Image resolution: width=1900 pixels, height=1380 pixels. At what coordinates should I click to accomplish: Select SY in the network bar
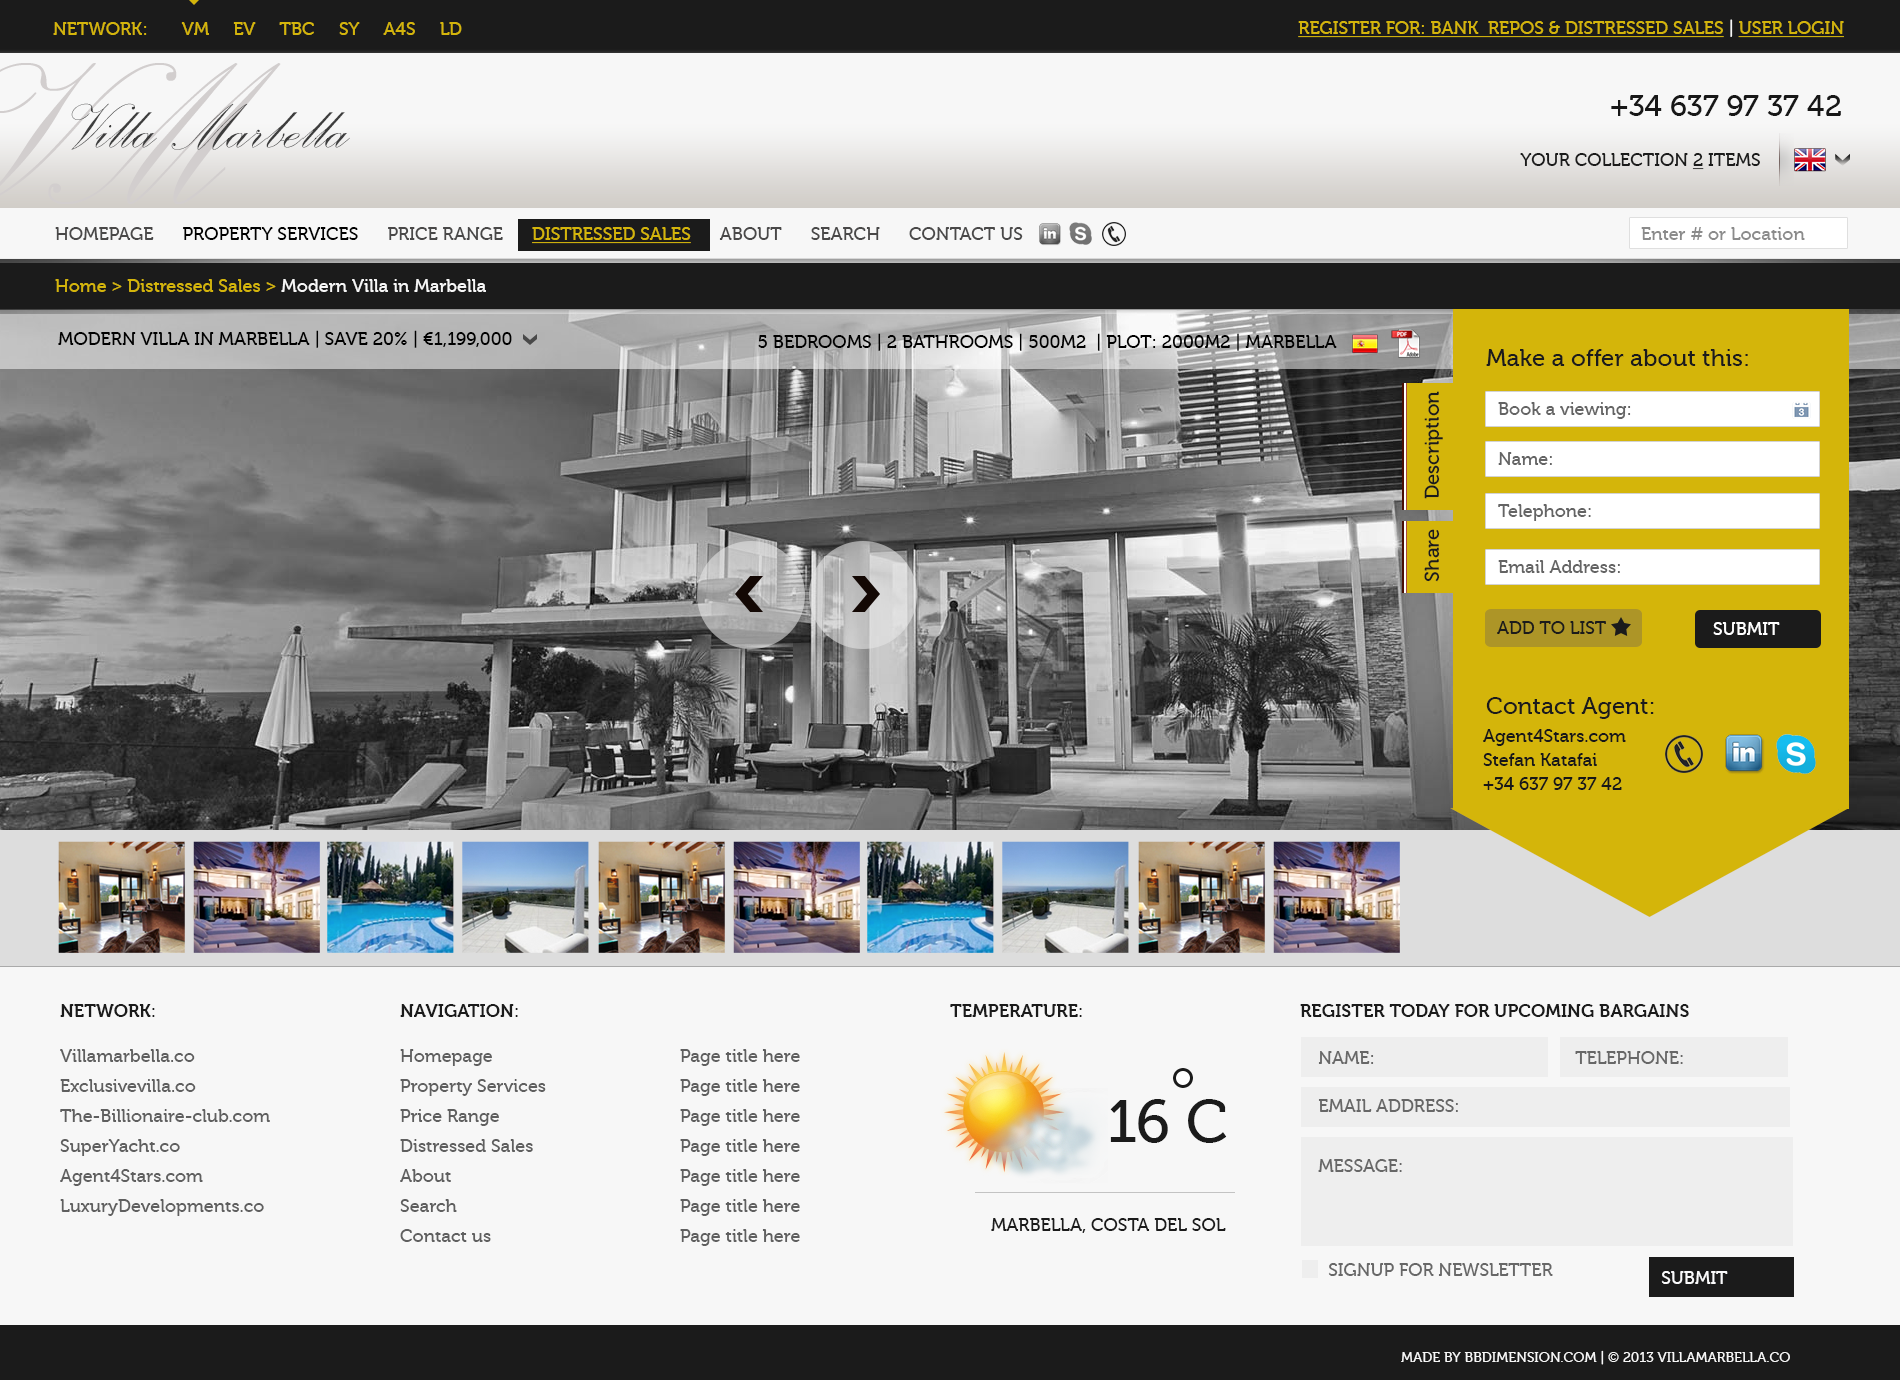point(349,29)
